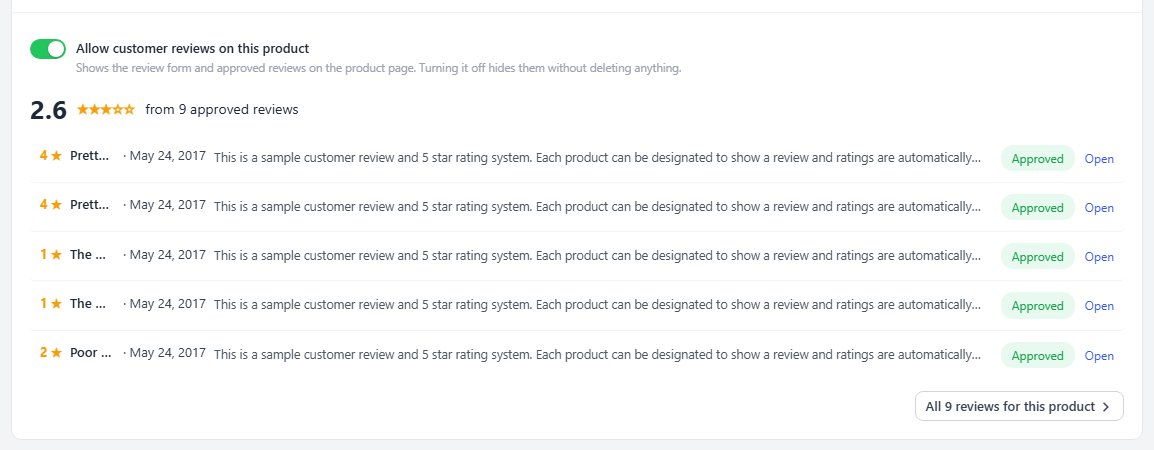This screenshot has width=1154, height=450.
Task: Click the review form description help text
Action: tap(378, 68)
